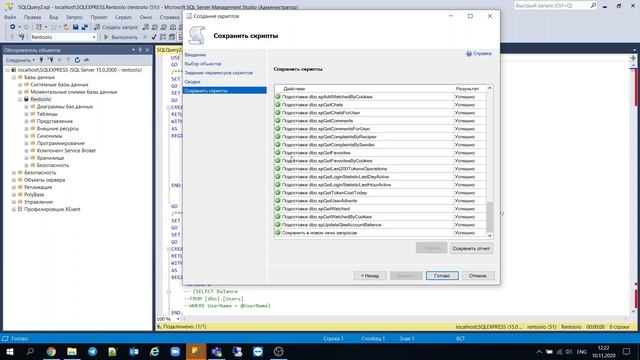Image resolution: width=640 pixels, height=360 pixels.
Task: Open the Соединить dropdown in Object Explorer
Action: point(20,60)
